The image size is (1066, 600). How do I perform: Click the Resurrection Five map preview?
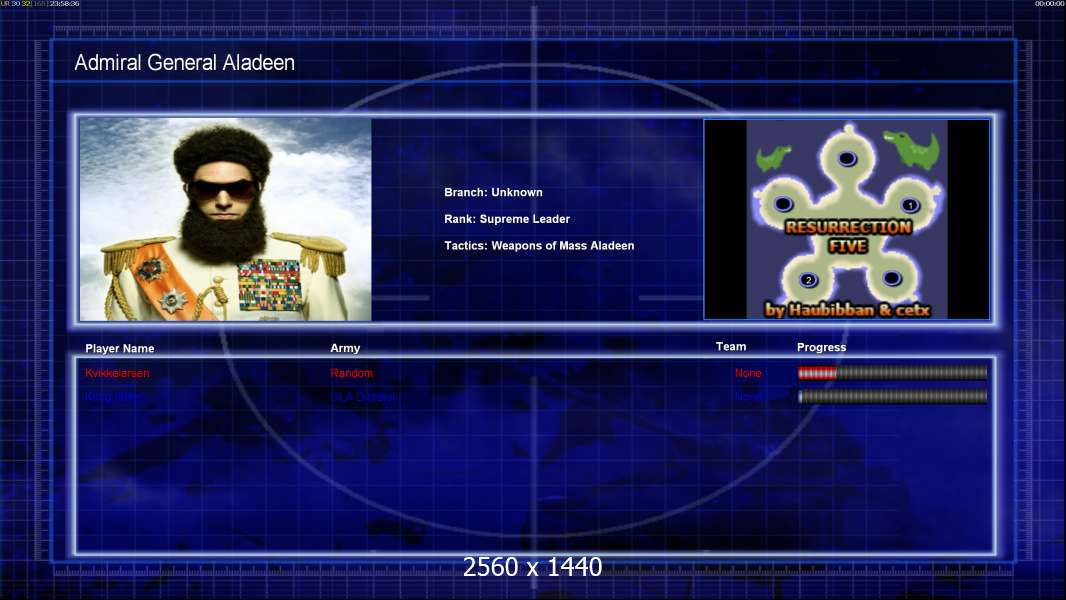[x=846, y=219]
